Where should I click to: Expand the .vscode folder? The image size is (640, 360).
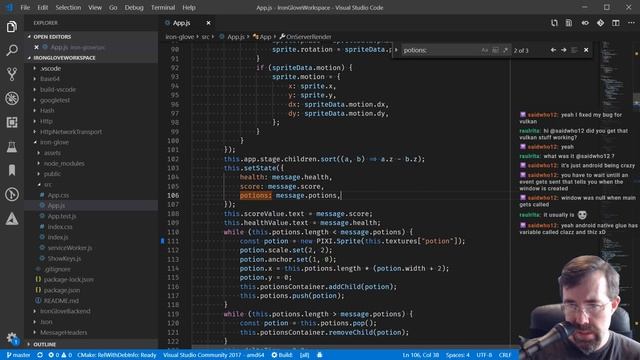coord(50,69)
